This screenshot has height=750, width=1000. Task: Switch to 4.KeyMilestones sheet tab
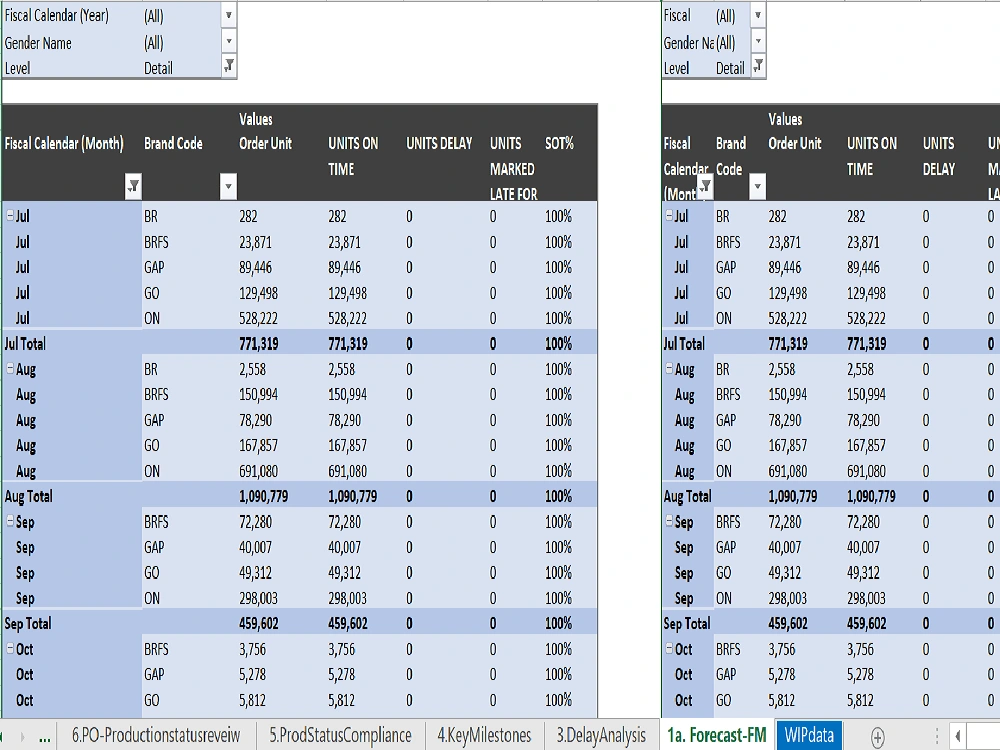coord(484,735)
